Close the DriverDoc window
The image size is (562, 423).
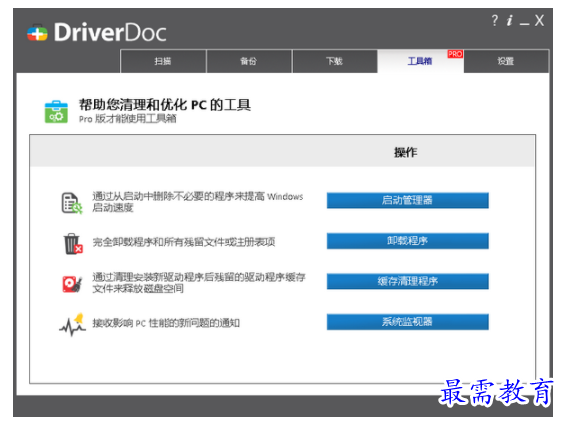[x=539, y=20]
